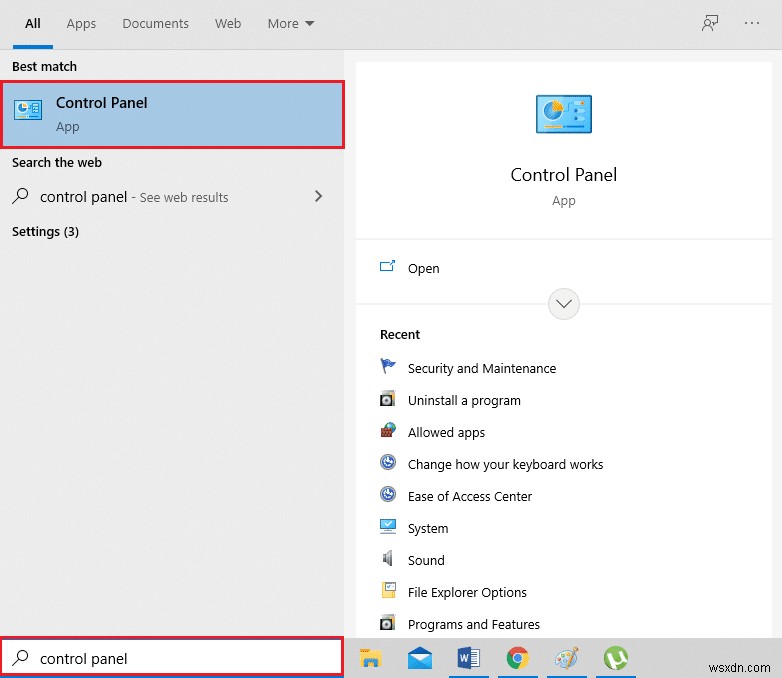Click the File Explorer Options icon
The width and height of the screenshot is (782, 678).
click(x=389, y=590)
